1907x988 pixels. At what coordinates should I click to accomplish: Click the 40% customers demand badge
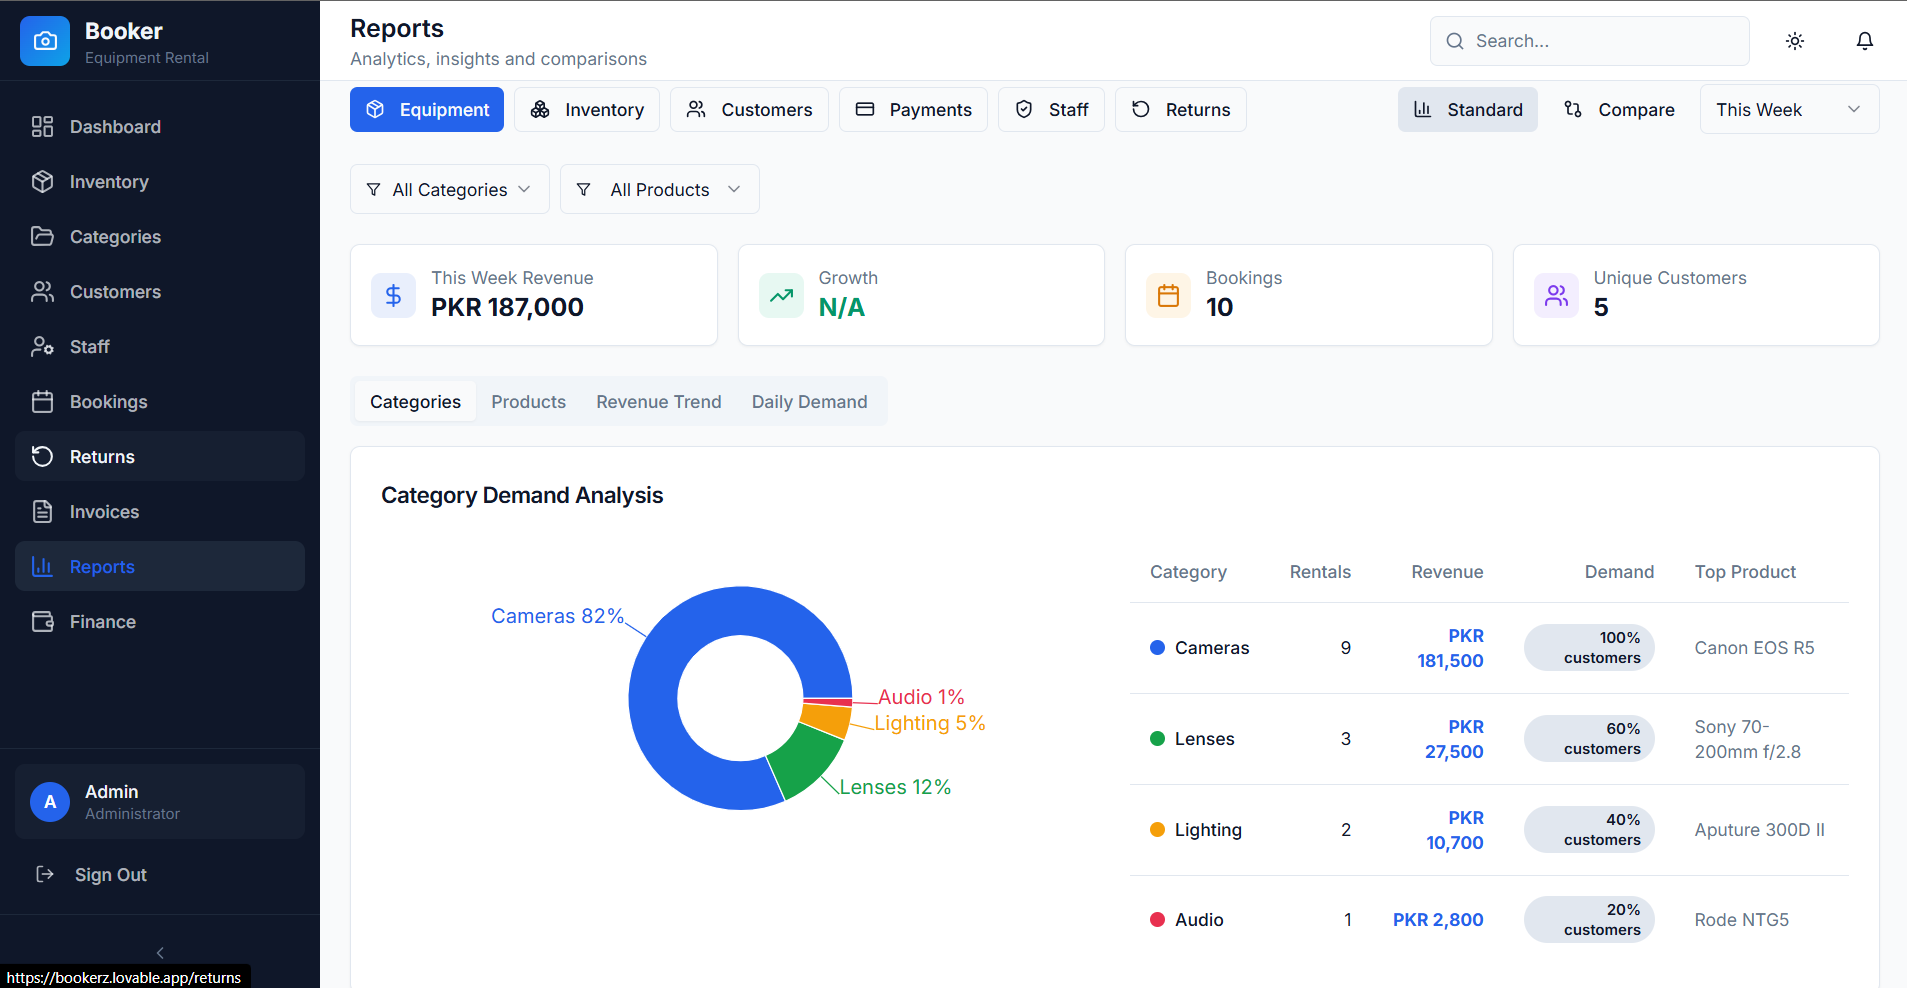1589,830
